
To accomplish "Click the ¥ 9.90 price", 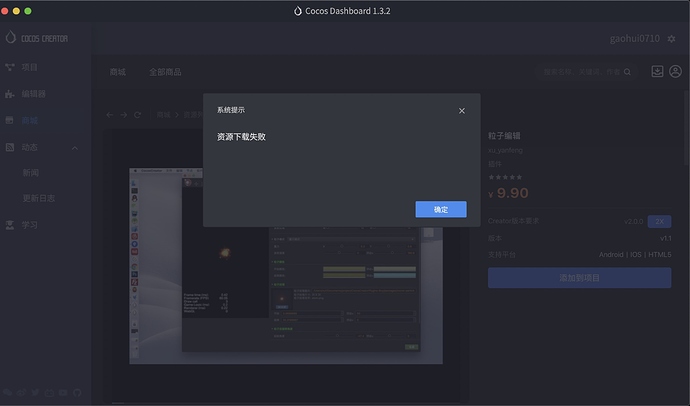I will [508, 193].
